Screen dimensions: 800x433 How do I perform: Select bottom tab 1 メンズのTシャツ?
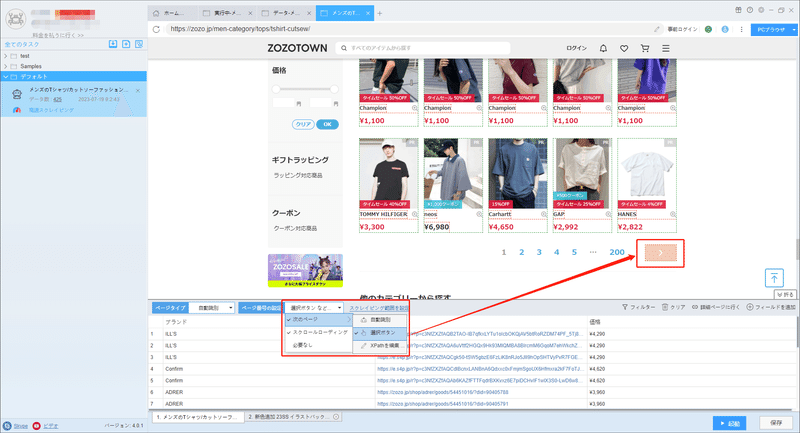point(197,417)
